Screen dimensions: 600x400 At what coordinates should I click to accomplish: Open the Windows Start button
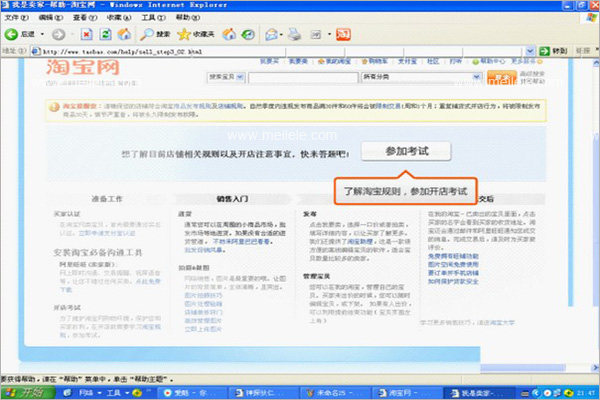click(x=28, y=393)
